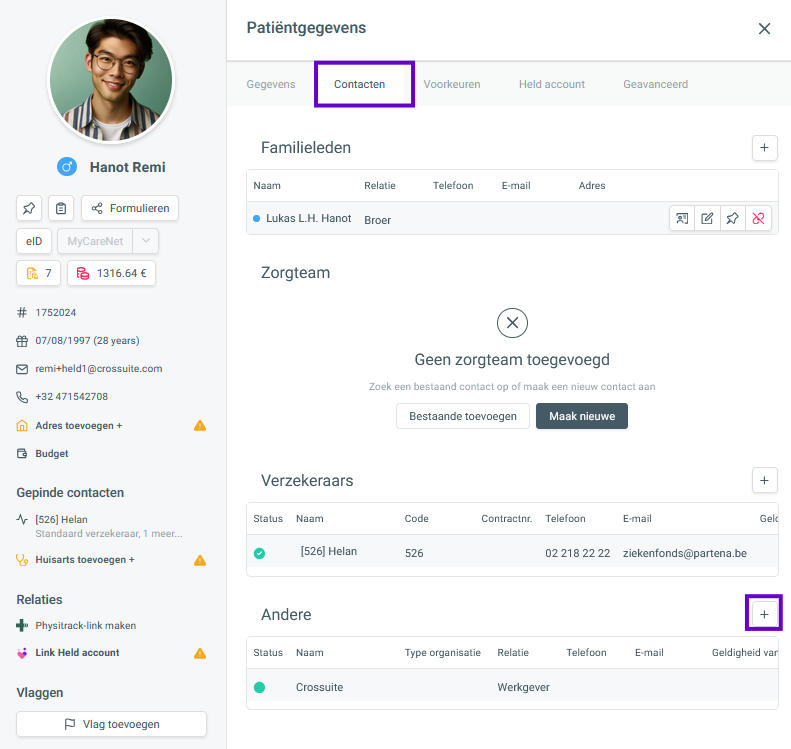Click the patient profile photo
The image size is (791, 749).
111,80
